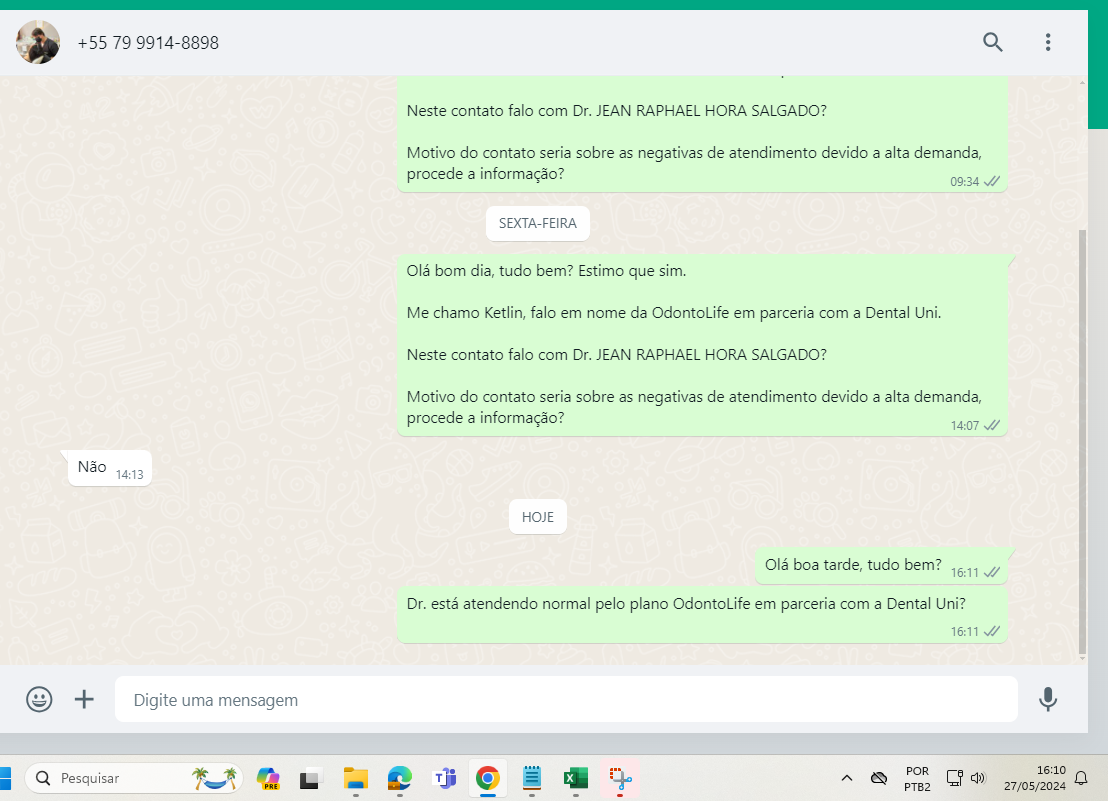
Task: Open volume control tray icon
Action: (978, 778)
